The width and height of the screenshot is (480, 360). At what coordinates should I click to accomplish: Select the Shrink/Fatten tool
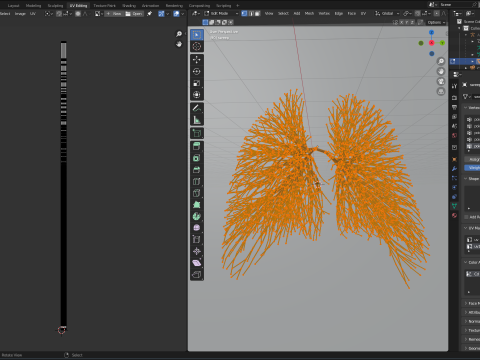[x=197, y=251]
